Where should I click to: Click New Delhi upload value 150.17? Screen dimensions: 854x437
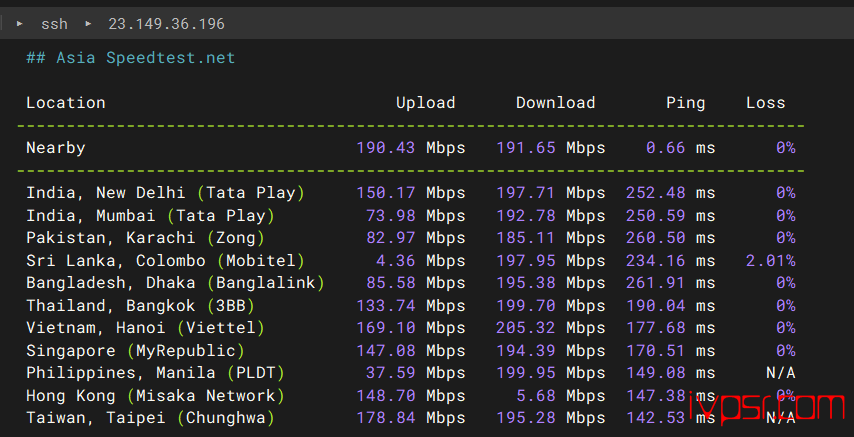[386, 193]
